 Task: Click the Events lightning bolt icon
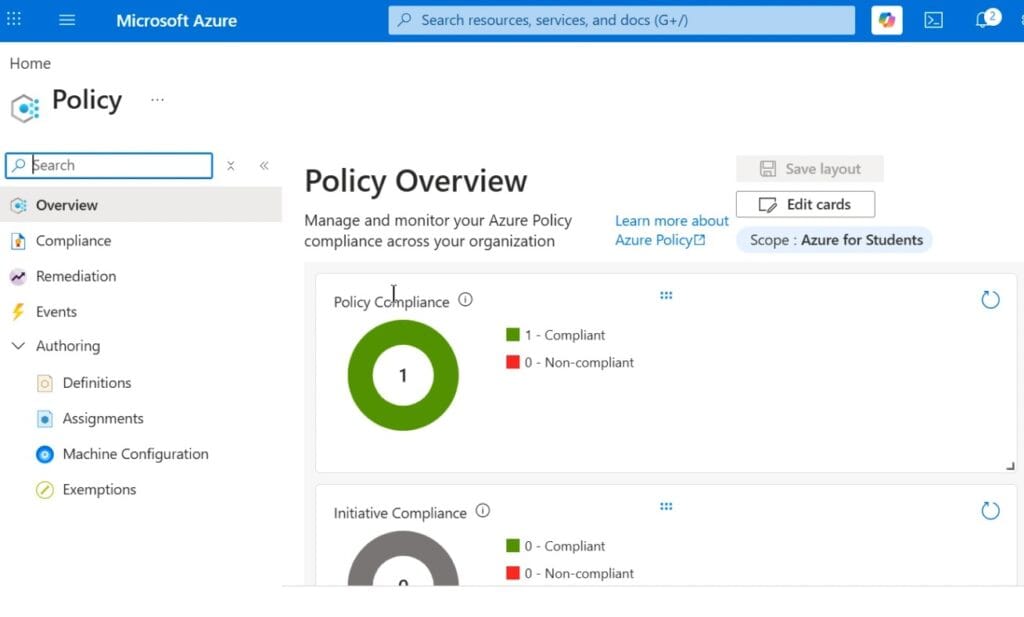(x=18, y=312)
